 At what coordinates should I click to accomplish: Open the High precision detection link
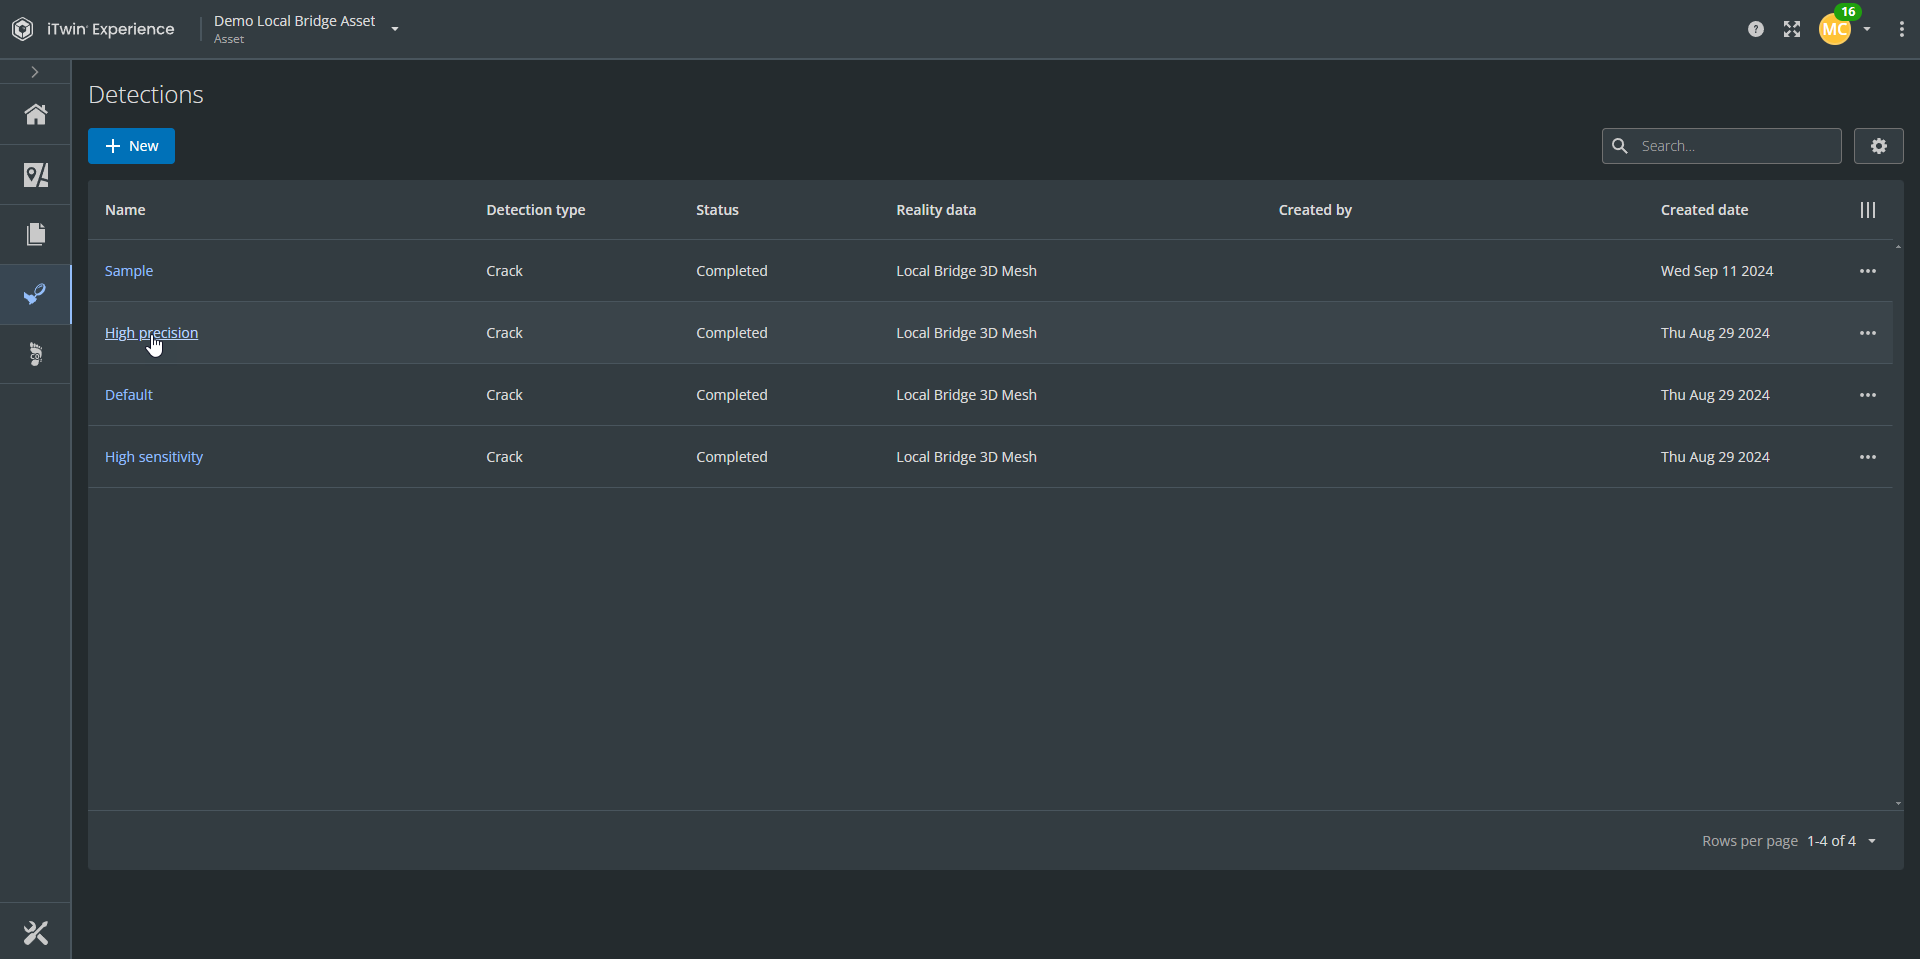[x=151, y=333]
